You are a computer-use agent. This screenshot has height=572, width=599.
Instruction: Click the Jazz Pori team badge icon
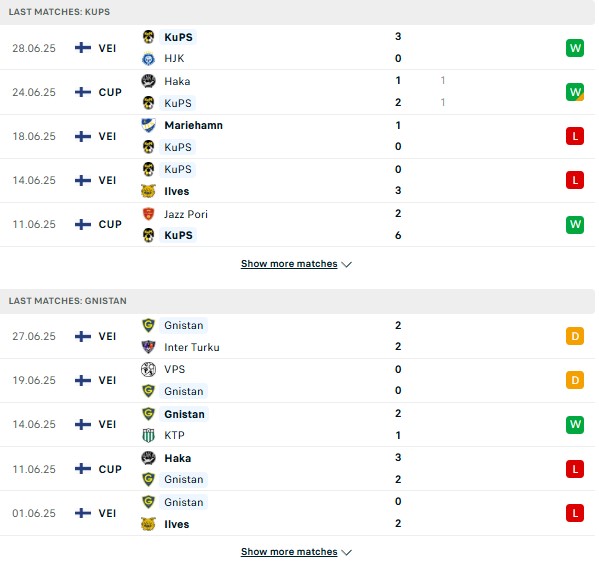148,214
